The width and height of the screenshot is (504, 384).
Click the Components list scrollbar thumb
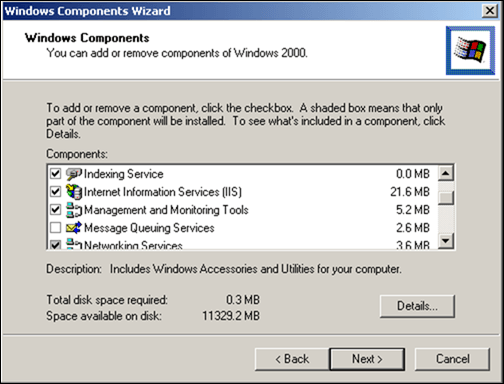[446, 197]
